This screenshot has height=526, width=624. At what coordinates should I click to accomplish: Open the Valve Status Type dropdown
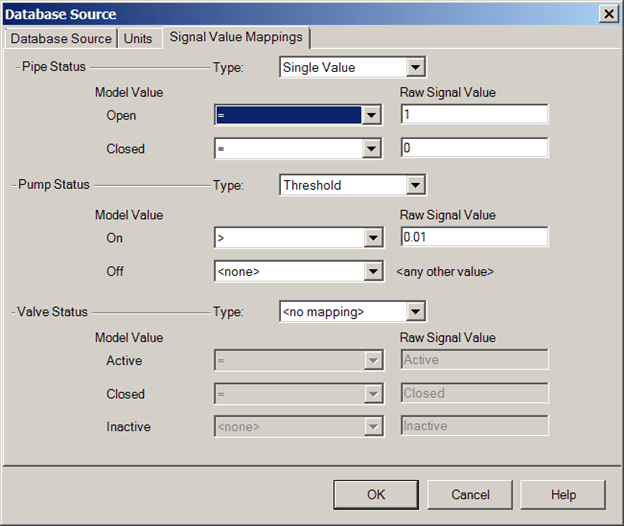[x=353, y=312]
